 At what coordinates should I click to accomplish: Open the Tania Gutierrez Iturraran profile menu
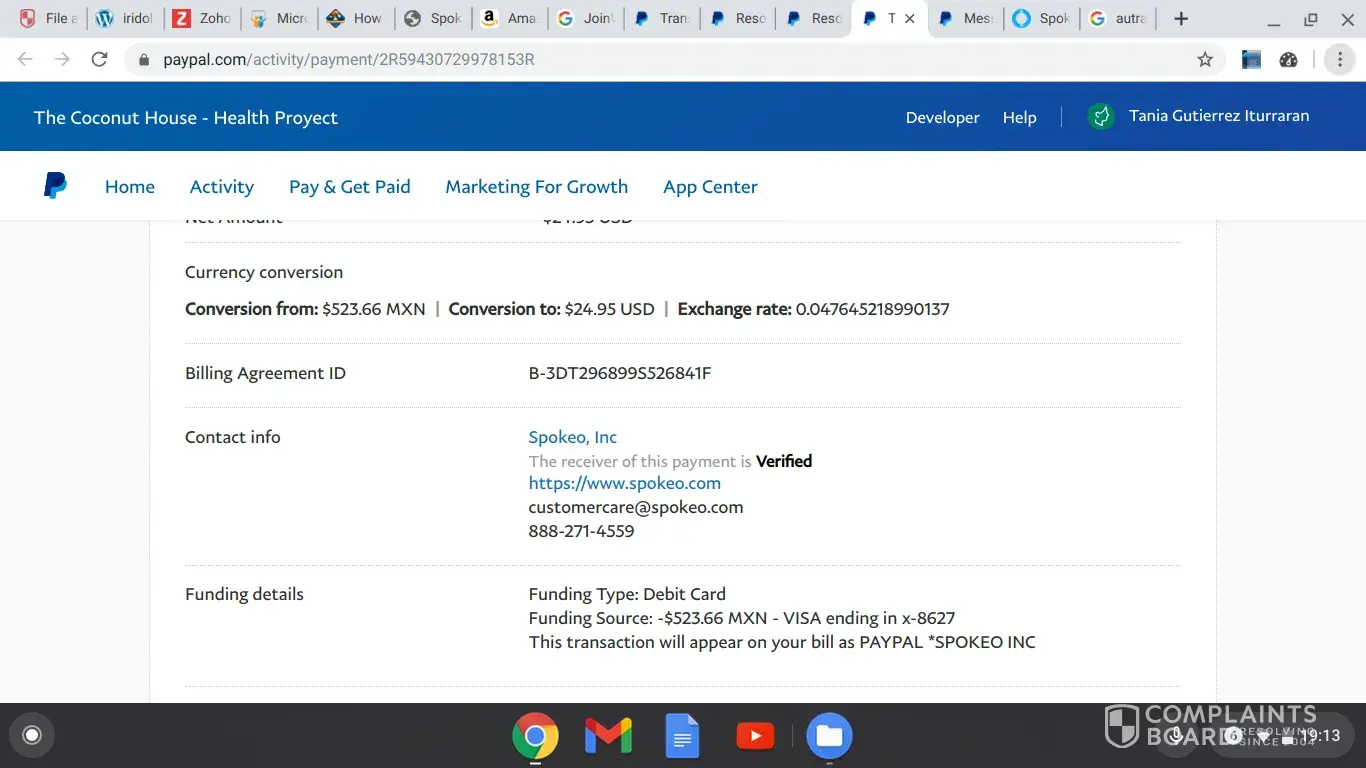tap(1218, 116)
